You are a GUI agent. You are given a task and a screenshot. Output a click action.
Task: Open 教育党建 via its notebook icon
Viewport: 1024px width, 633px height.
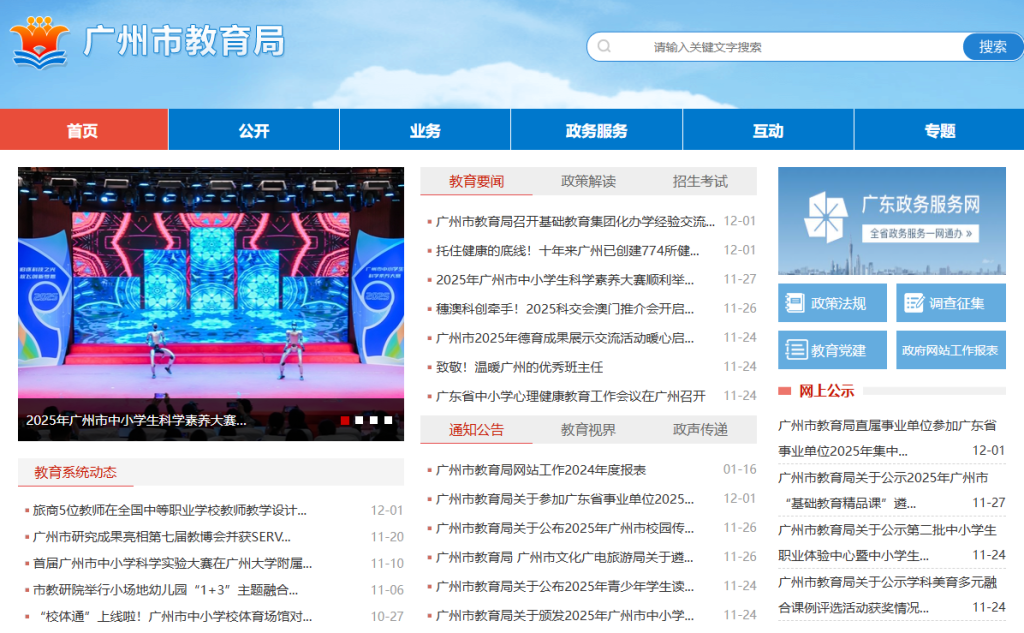(x=795, y=349)
